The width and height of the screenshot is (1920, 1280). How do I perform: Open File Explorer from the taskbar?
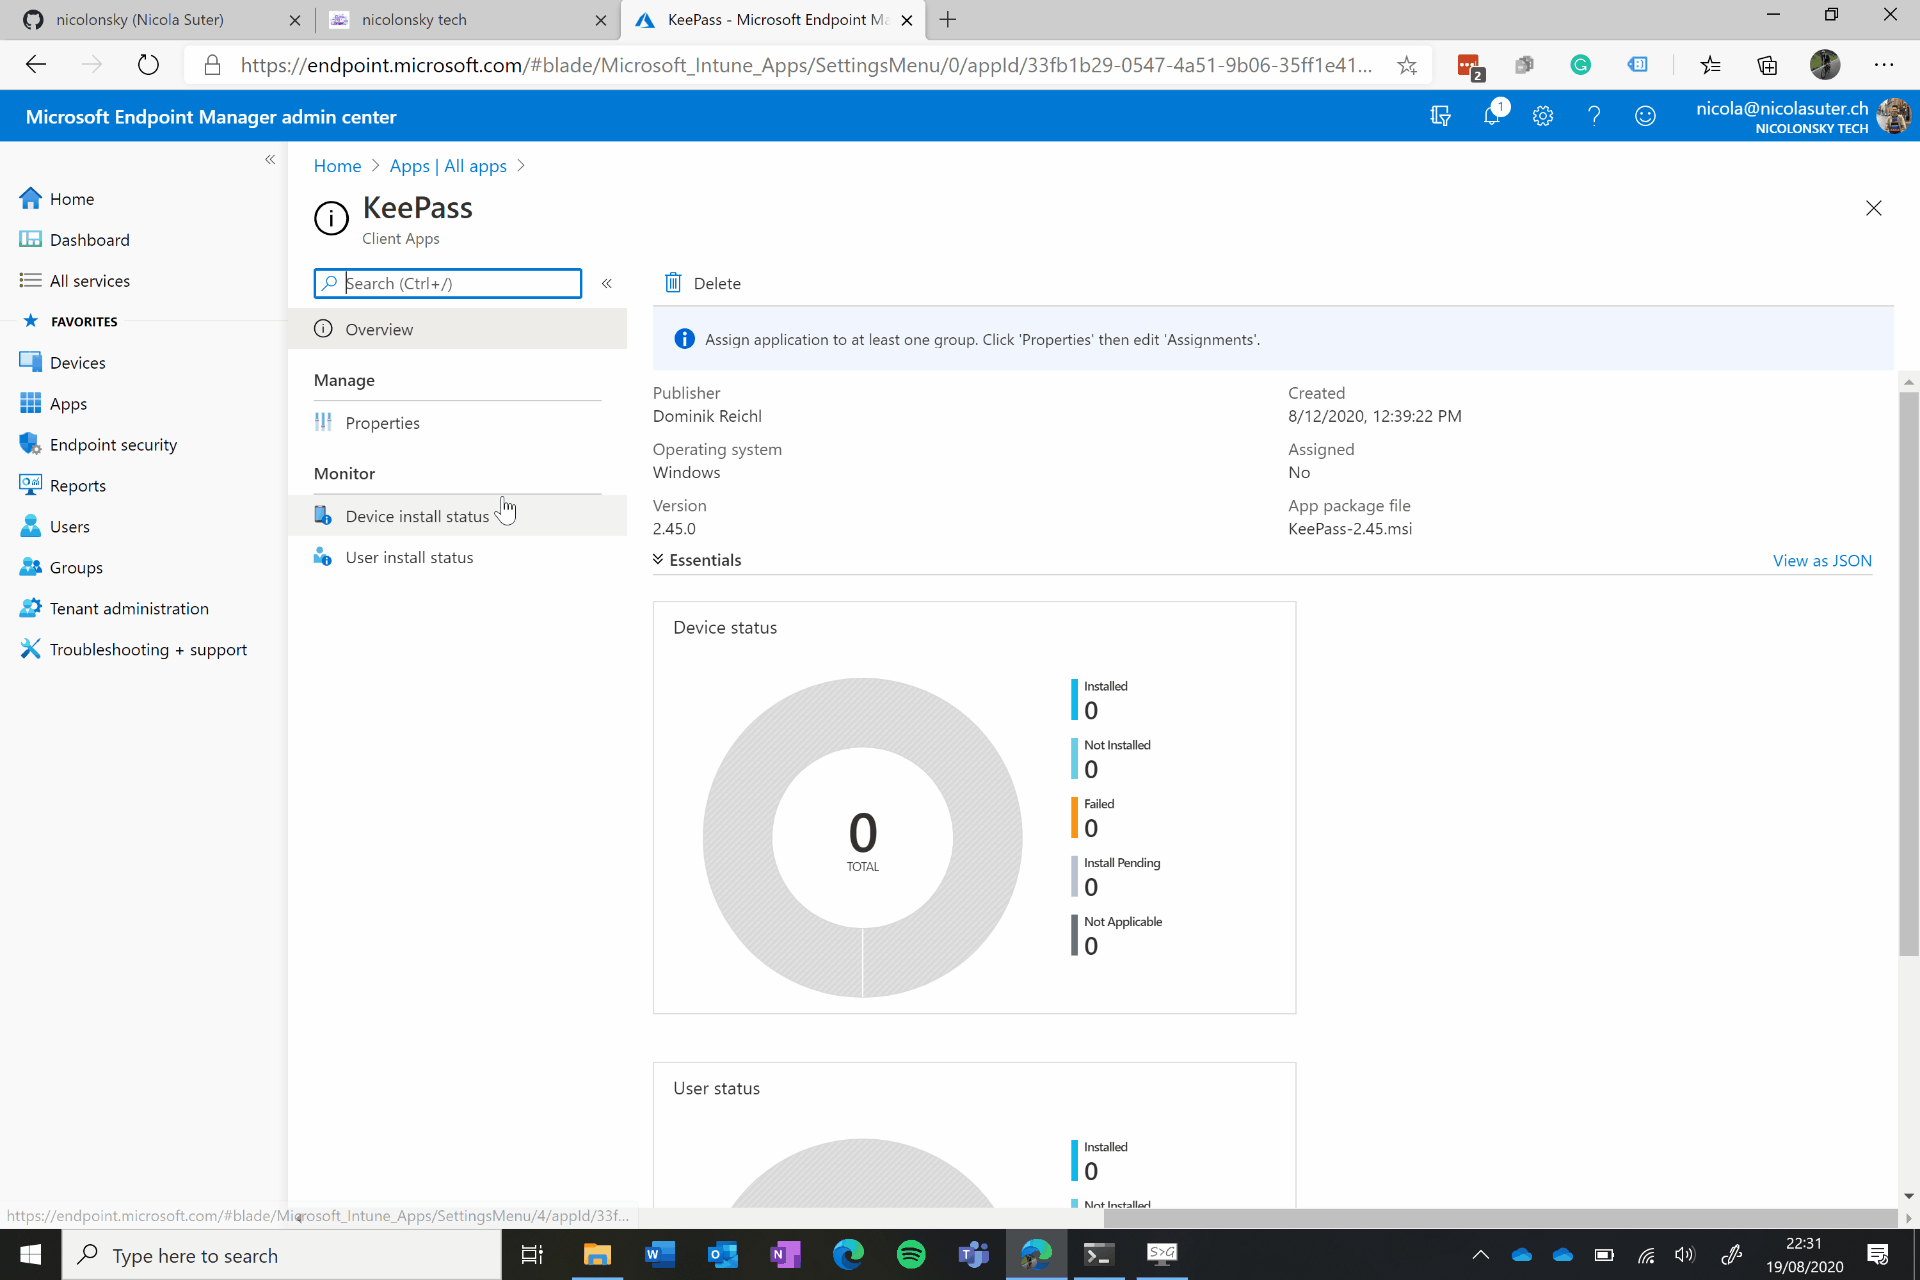[x=597, y=1254]
